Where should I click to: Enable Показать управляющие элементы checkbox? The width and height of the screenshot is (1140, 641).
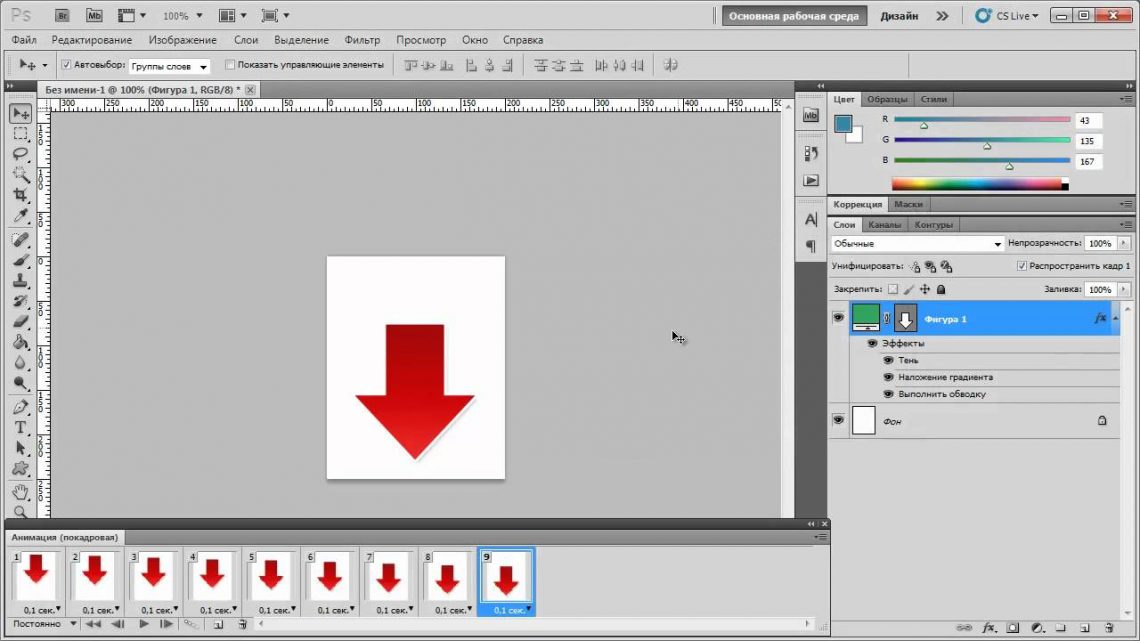pyautogui.click(x=230, y=65)
